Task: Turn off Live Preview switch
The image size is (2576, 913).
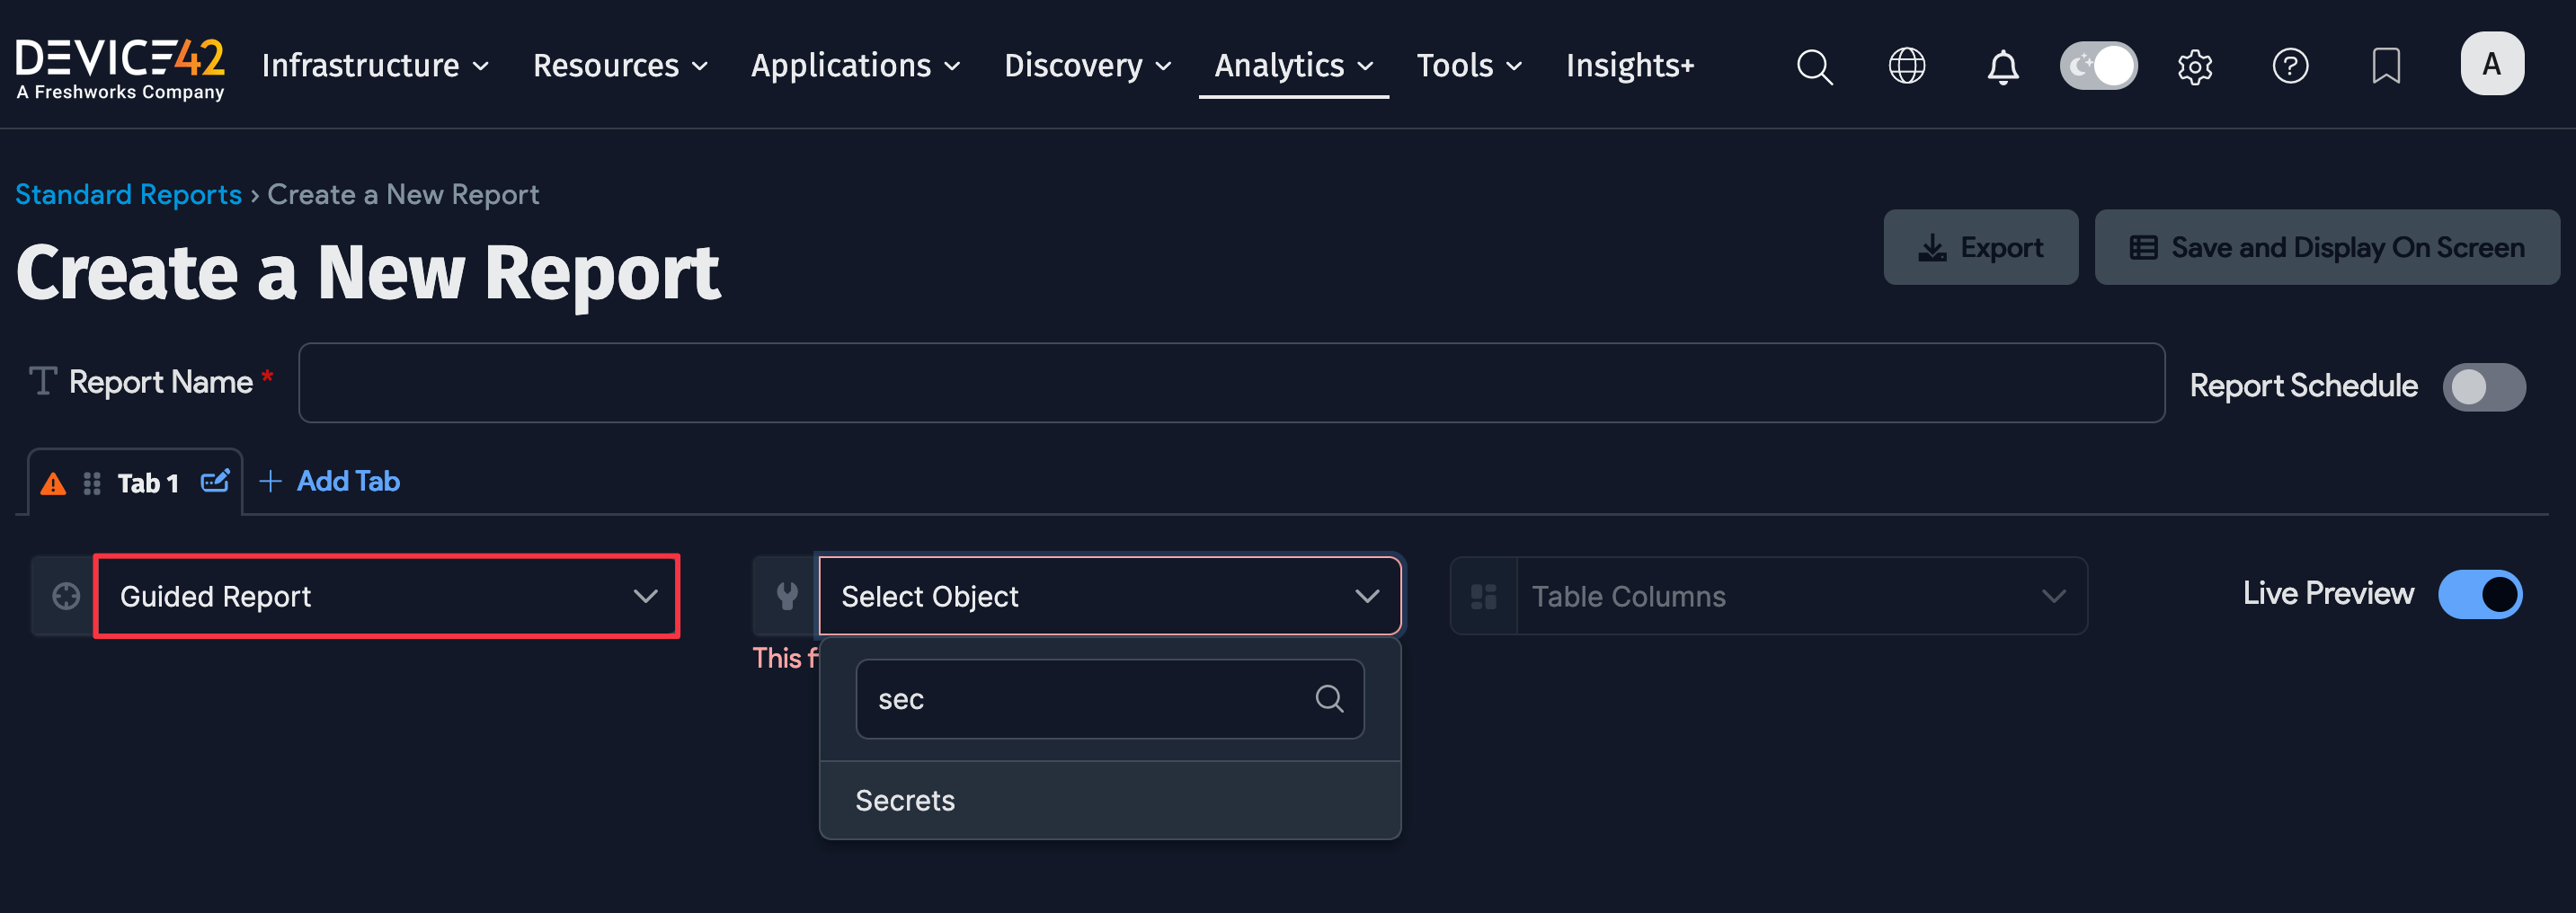Action: coord(2479,595)
